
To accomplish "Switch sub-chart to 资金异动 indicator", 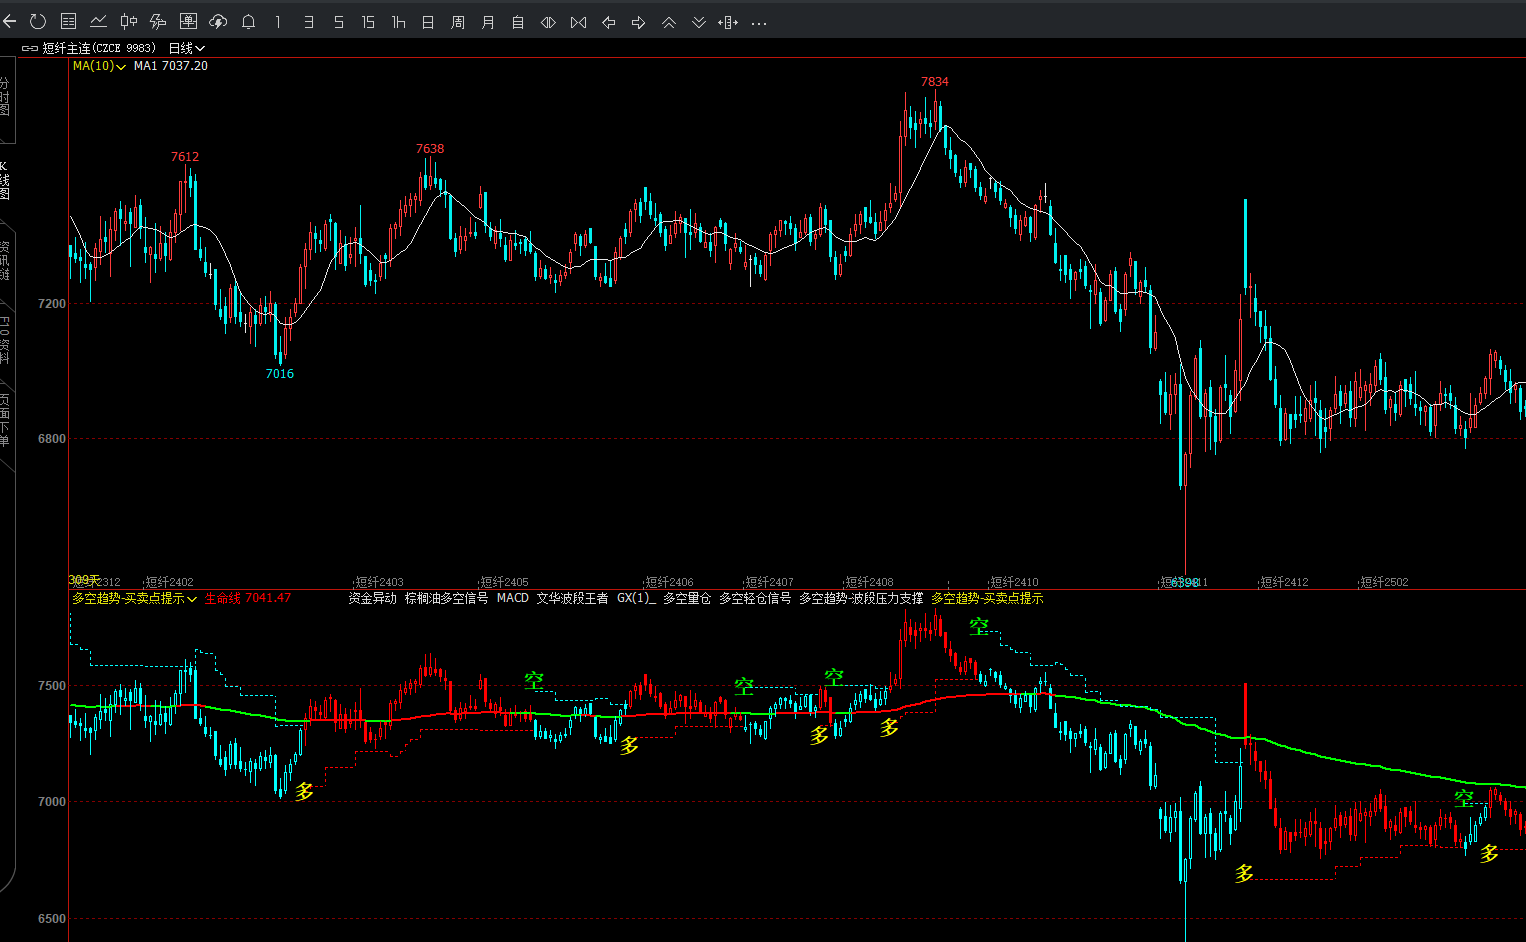I will (x=372, y=598).
